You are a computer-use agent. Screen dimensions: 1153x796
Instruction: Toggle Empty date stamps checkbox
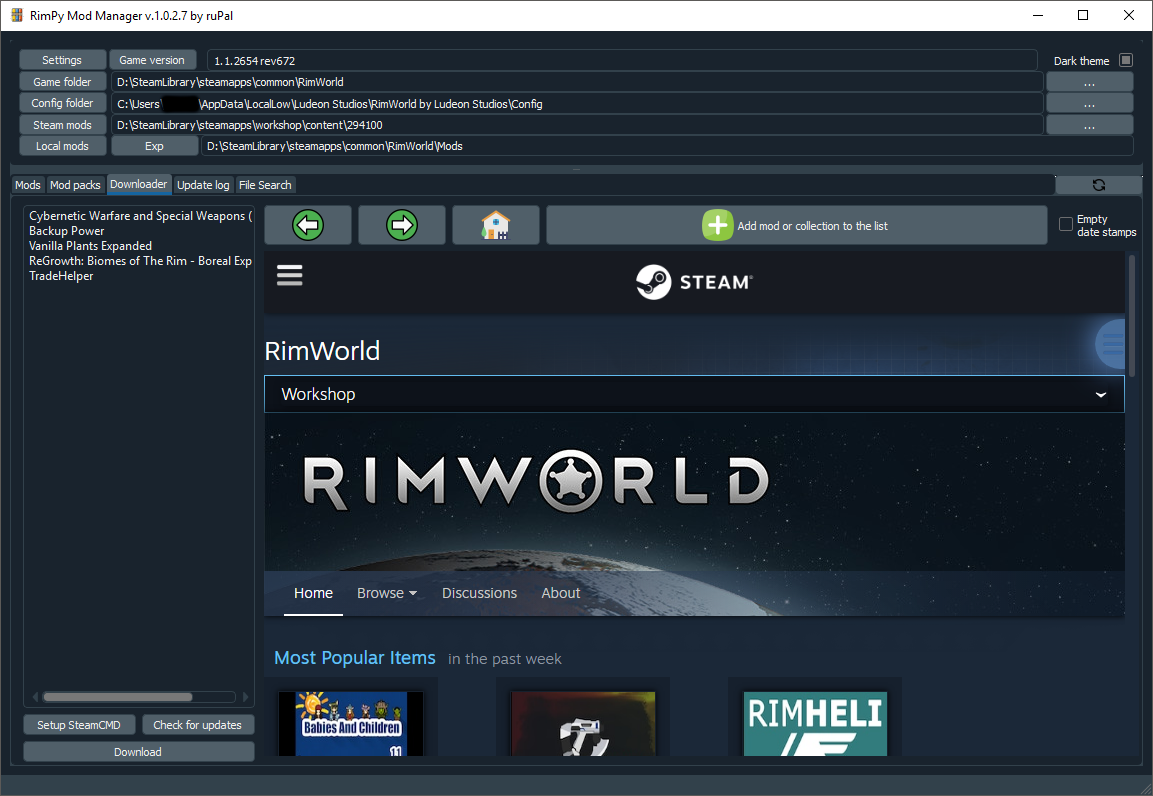1065,224
